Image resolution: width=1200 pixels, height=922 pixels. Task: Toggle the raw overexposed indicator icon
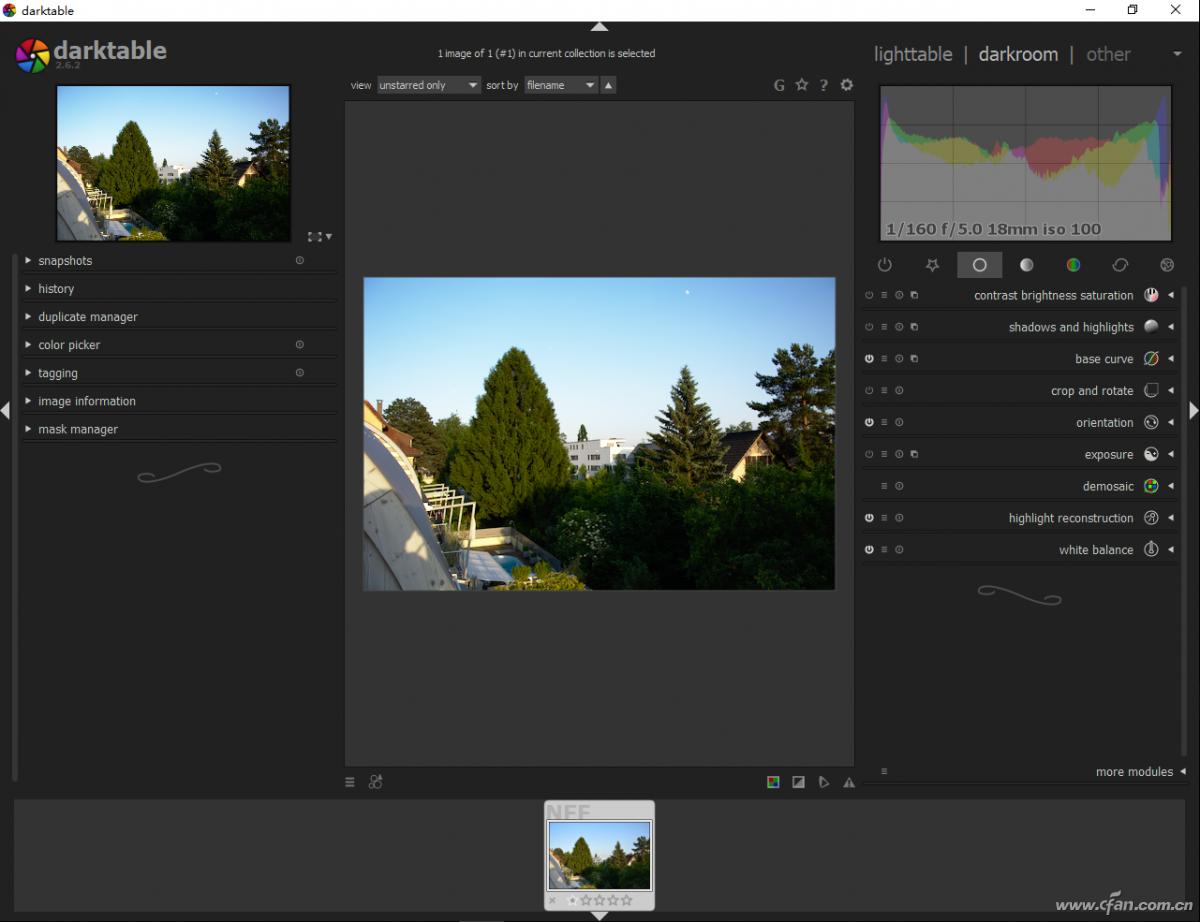pyautogui.click(x=773, y=782)
